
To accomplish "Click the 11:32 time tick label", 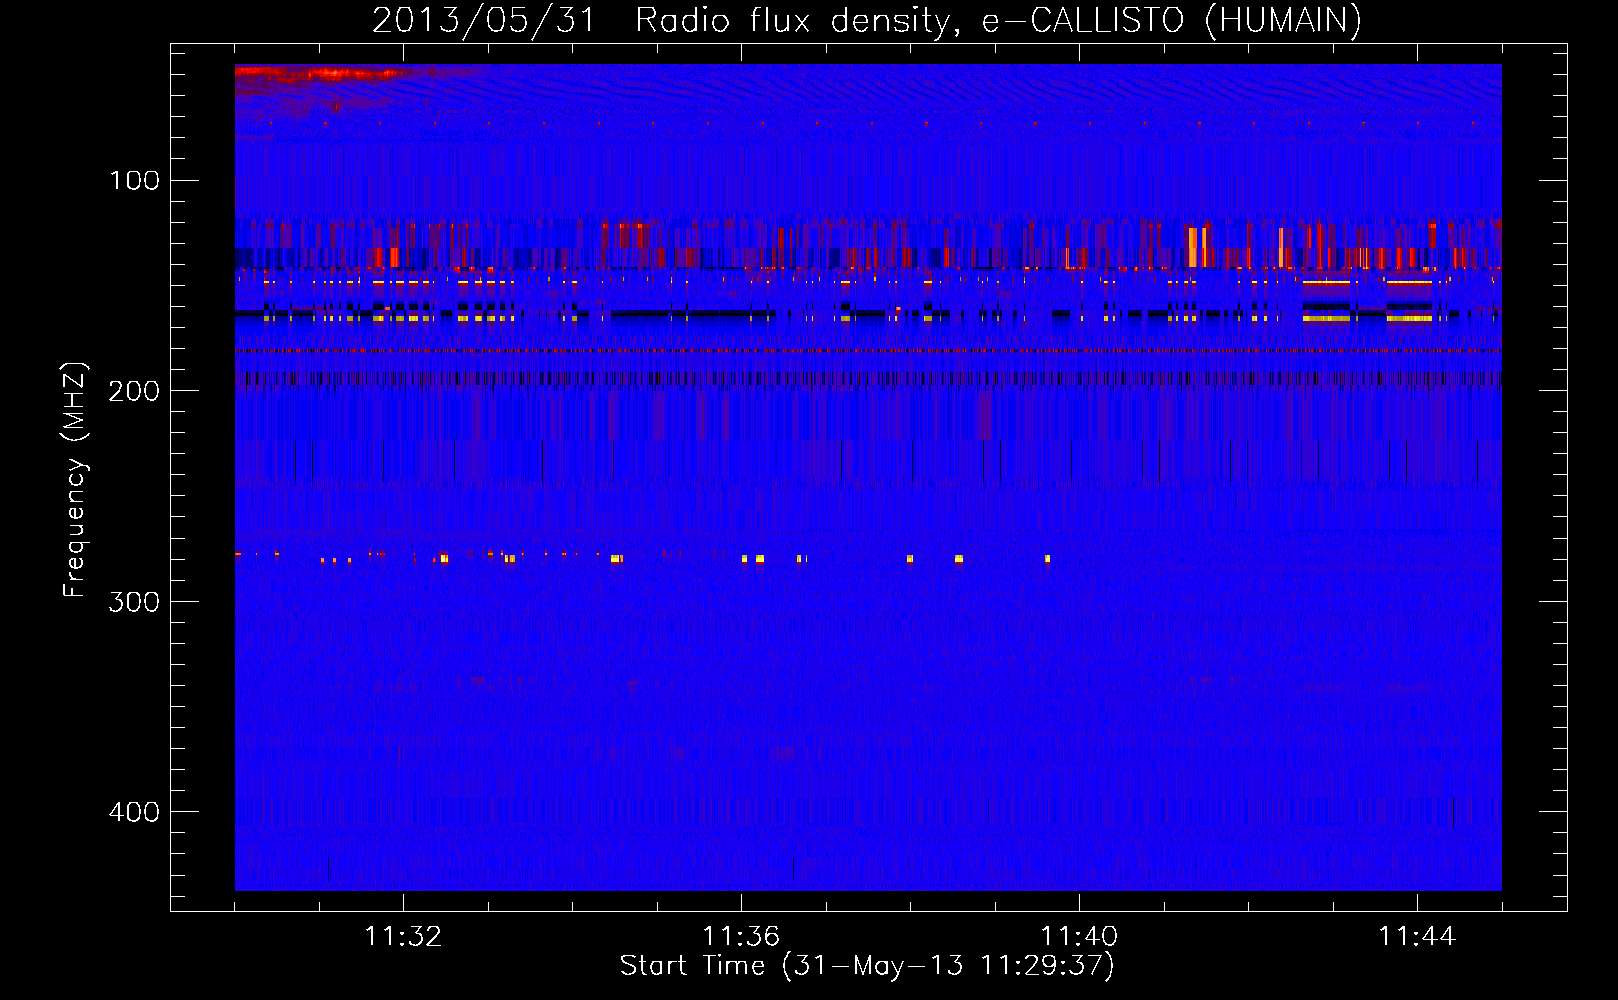I will pos(403,937).
